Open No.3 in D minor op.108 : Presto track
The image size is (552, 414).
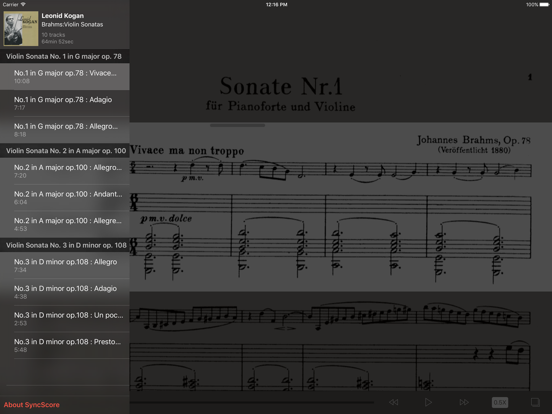(x=65, y=345)
